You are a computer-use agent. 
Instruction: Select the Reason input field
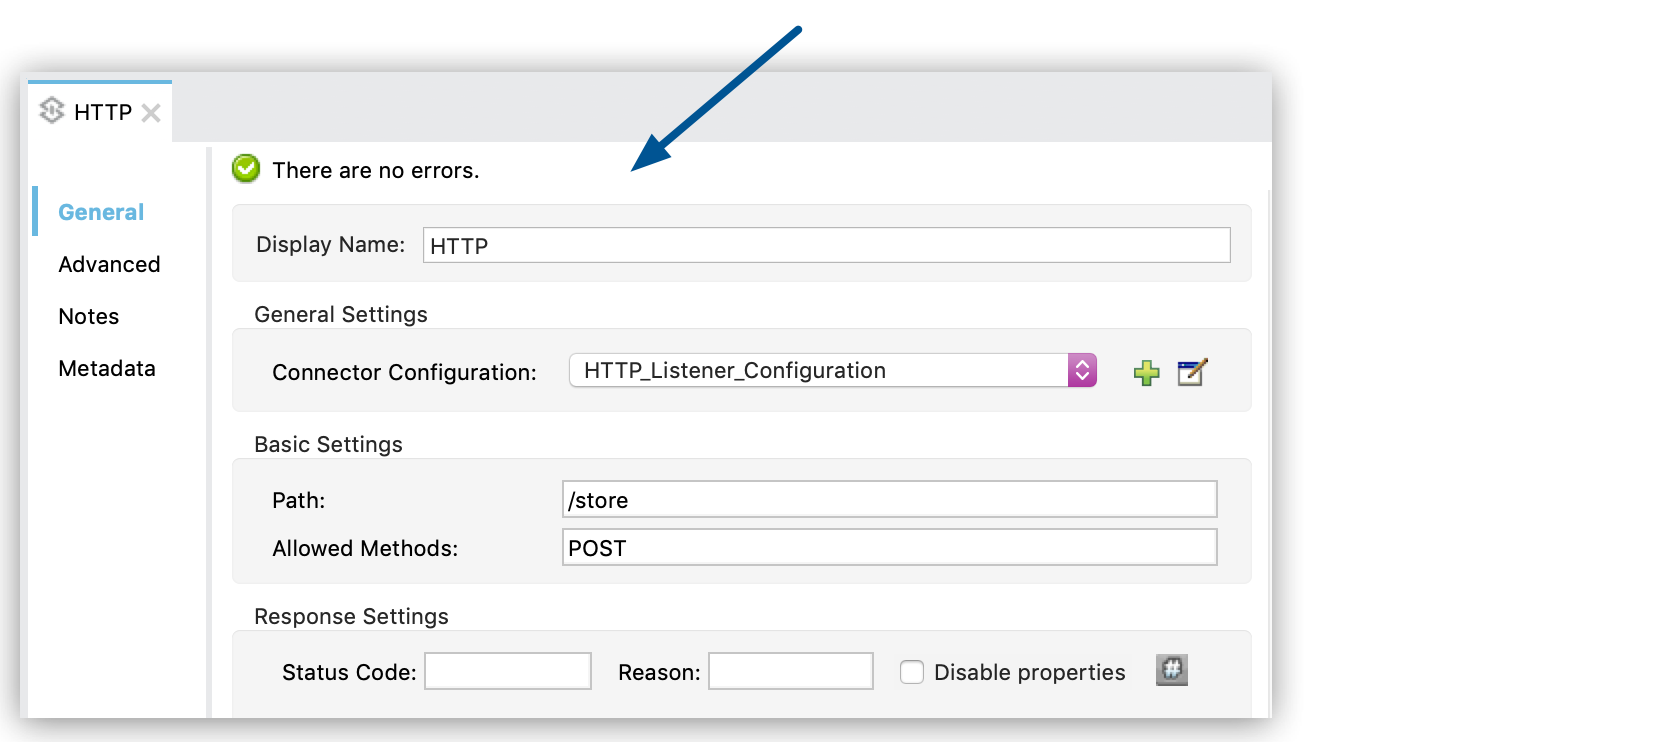[x=791, y=671]
